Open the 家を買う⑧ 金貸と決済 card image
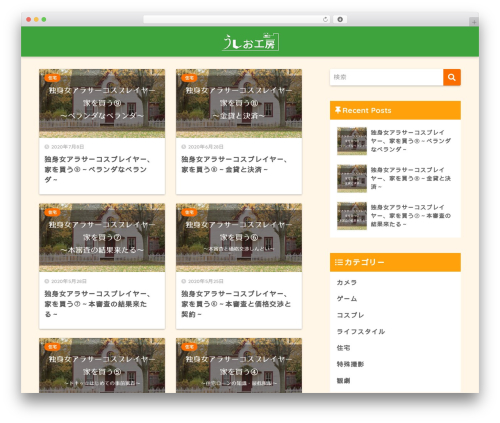Image resolution: width=500 pixels, height=423 pixels. coord(239,103)
